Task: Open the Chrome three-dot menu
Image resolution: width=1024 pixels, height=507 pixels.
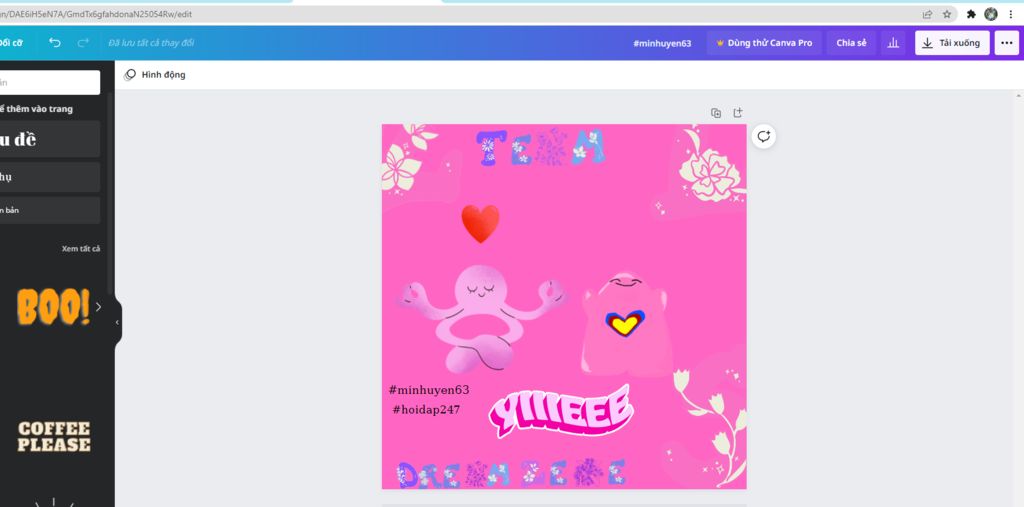Action: tap(1010, 14)
